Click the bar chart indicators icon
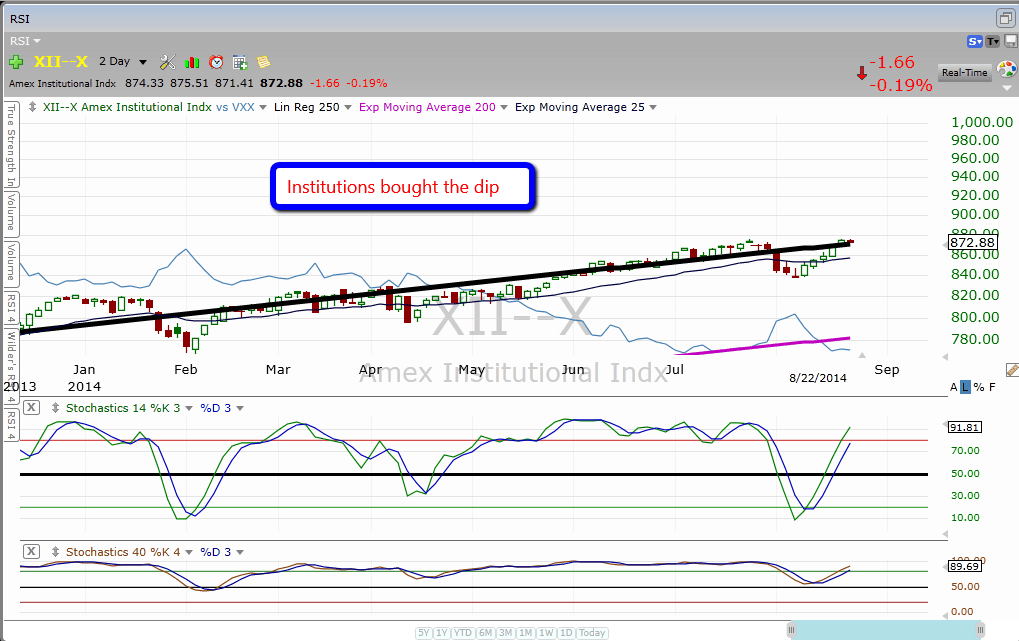Image resolution: width=1019 pixels, height=641 pixels. point(192,62)
